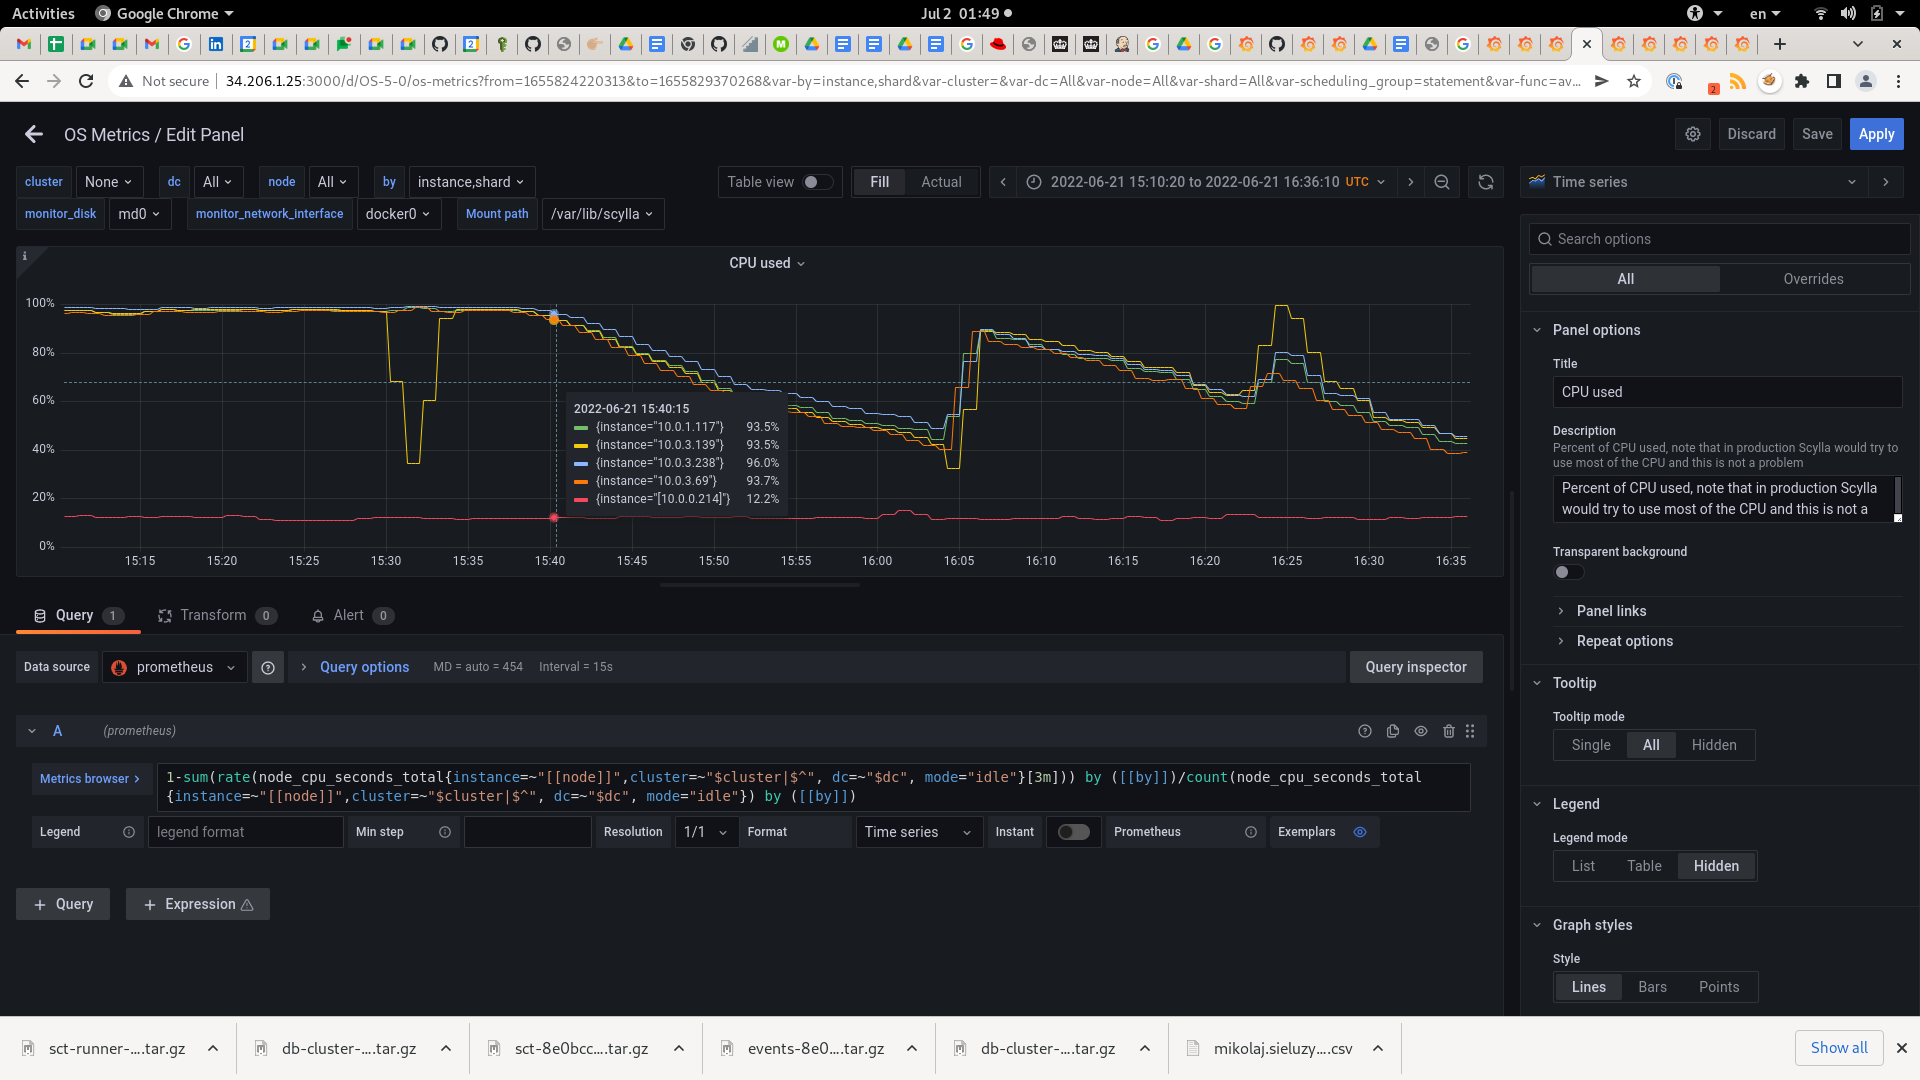Enable the Table view toggle
Viewport: 1920px width, 1080px height.
tap(818, 182)
